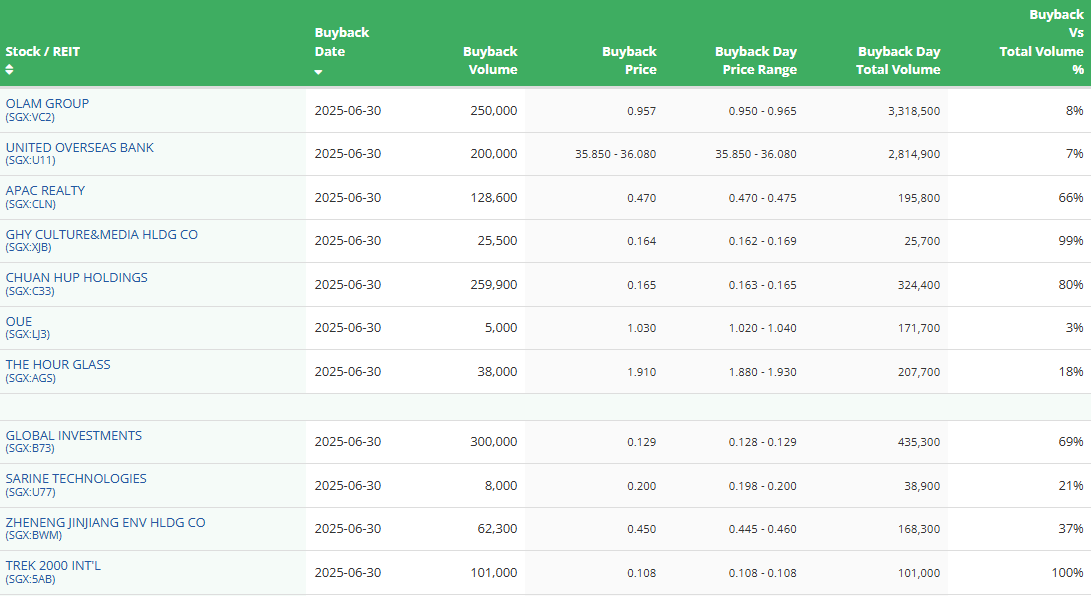Select OLAM GROUP buyback date 2025-06-30
Image resolution: width=1091 pixels, height=596 pixels.
click(x=347, y=111)
